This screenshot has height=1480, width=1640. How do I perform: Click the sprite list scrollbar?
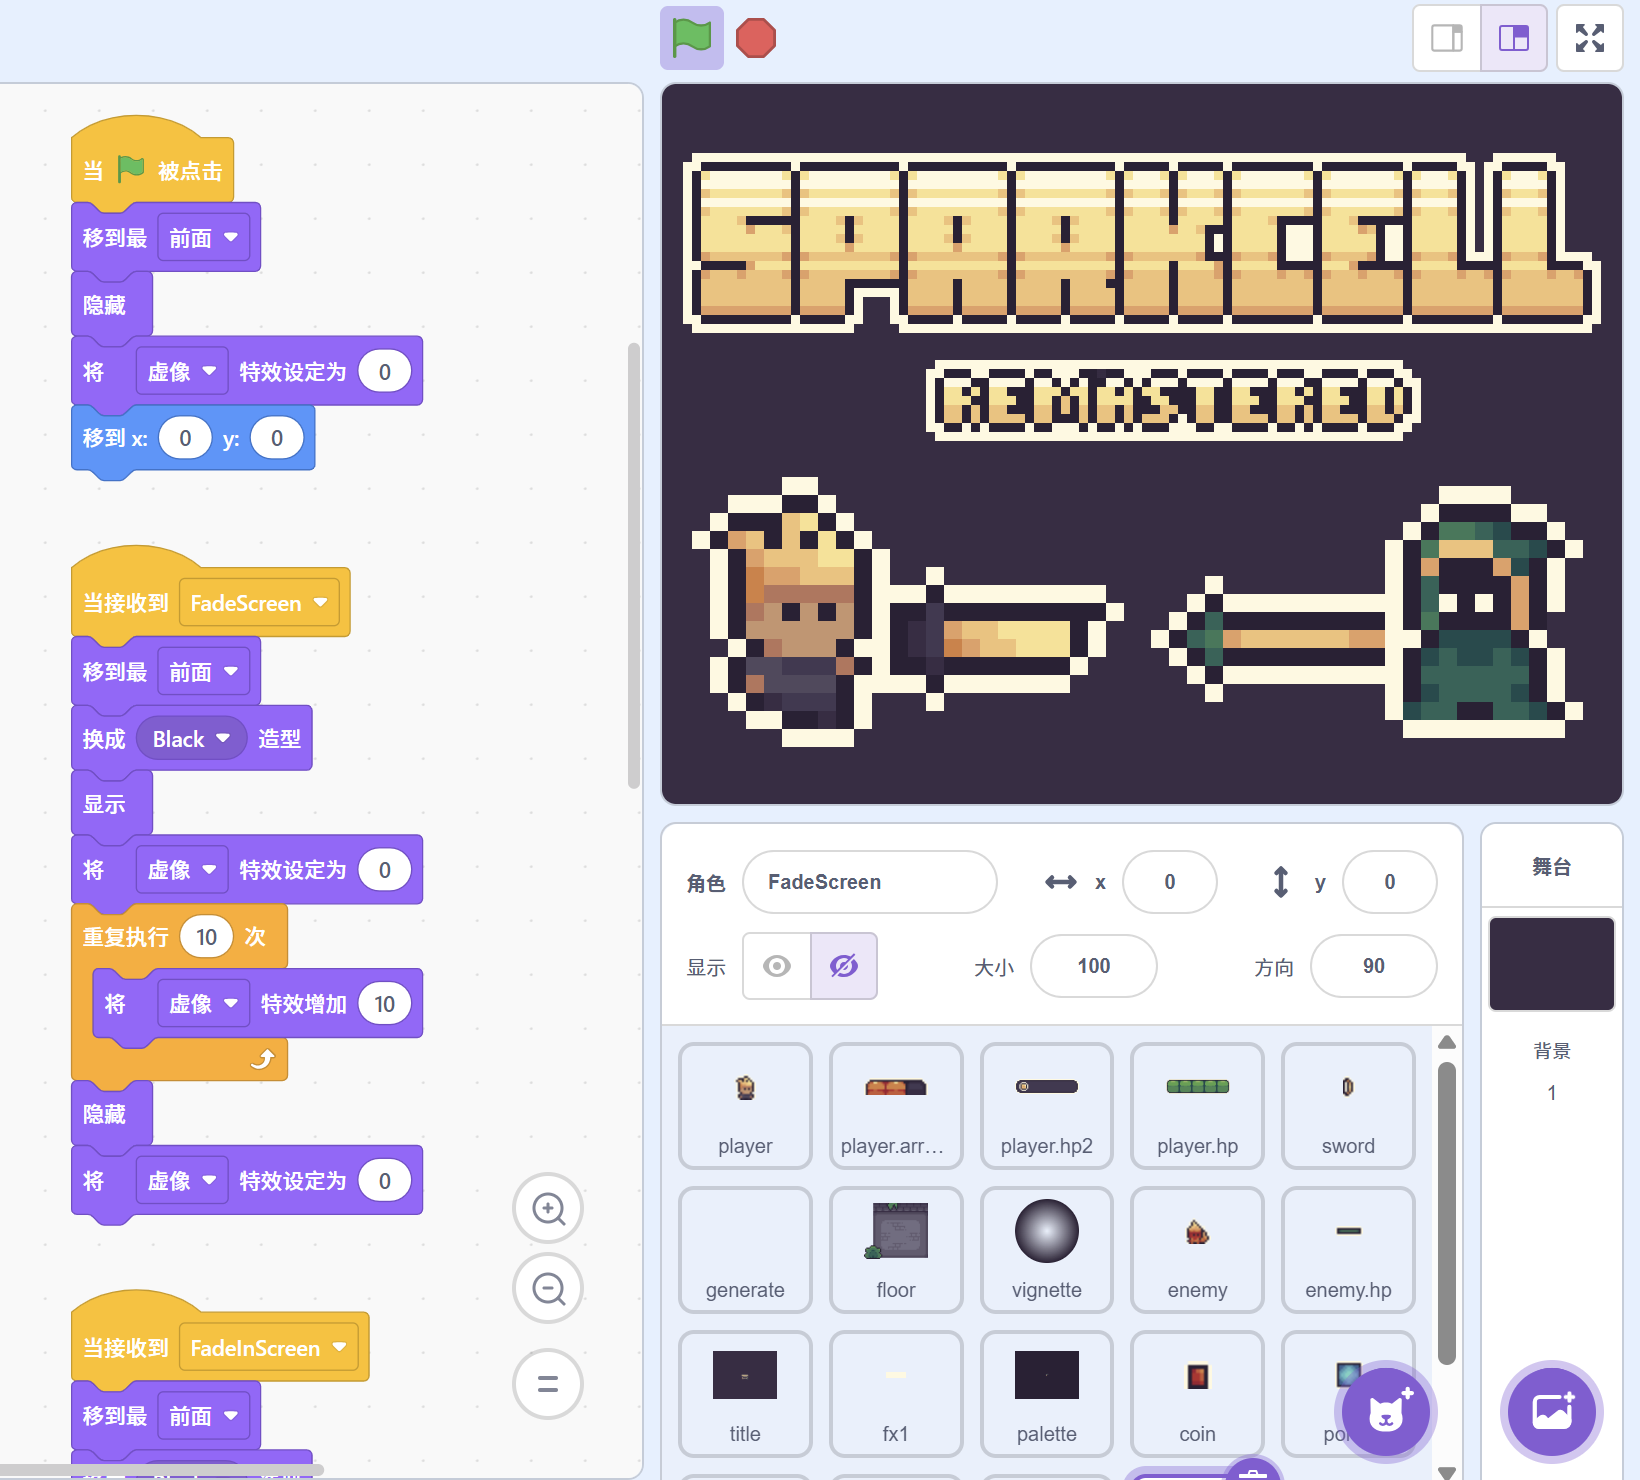click(1446, 1213)
